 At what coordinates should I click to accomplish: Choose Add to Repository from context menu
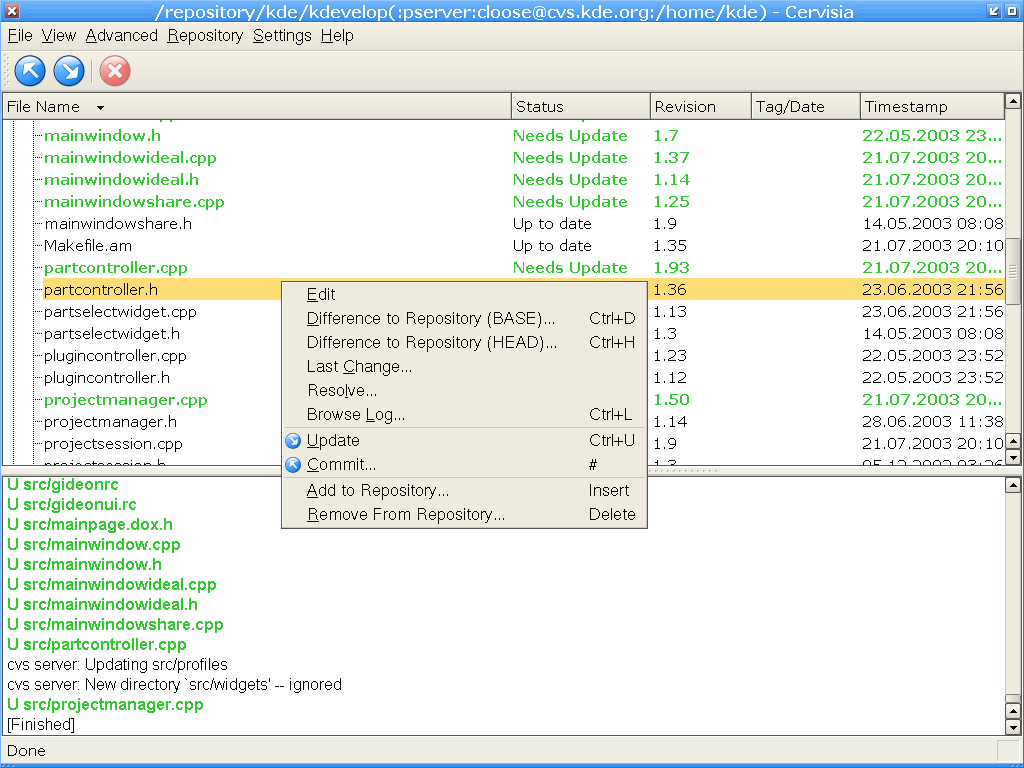pos(464,490)
